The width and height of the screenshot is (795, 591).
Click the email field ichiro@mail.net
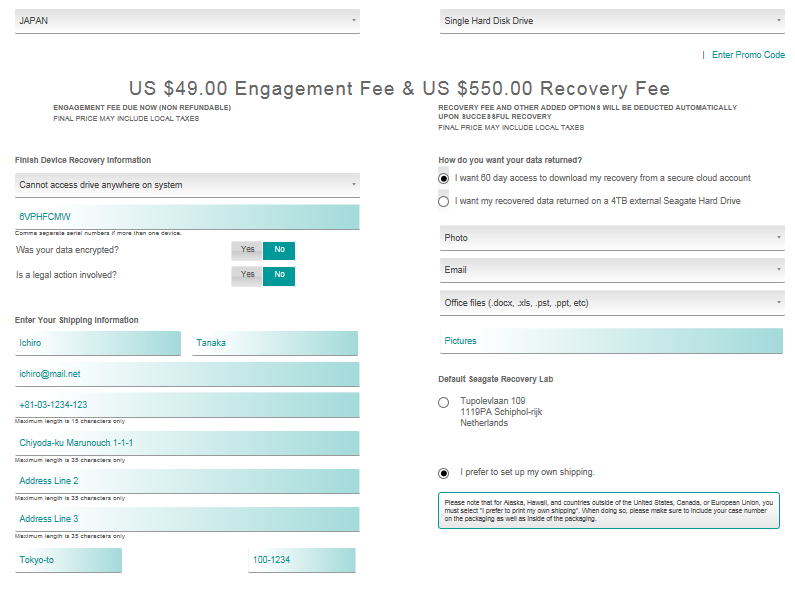click(x=187, y=374)
